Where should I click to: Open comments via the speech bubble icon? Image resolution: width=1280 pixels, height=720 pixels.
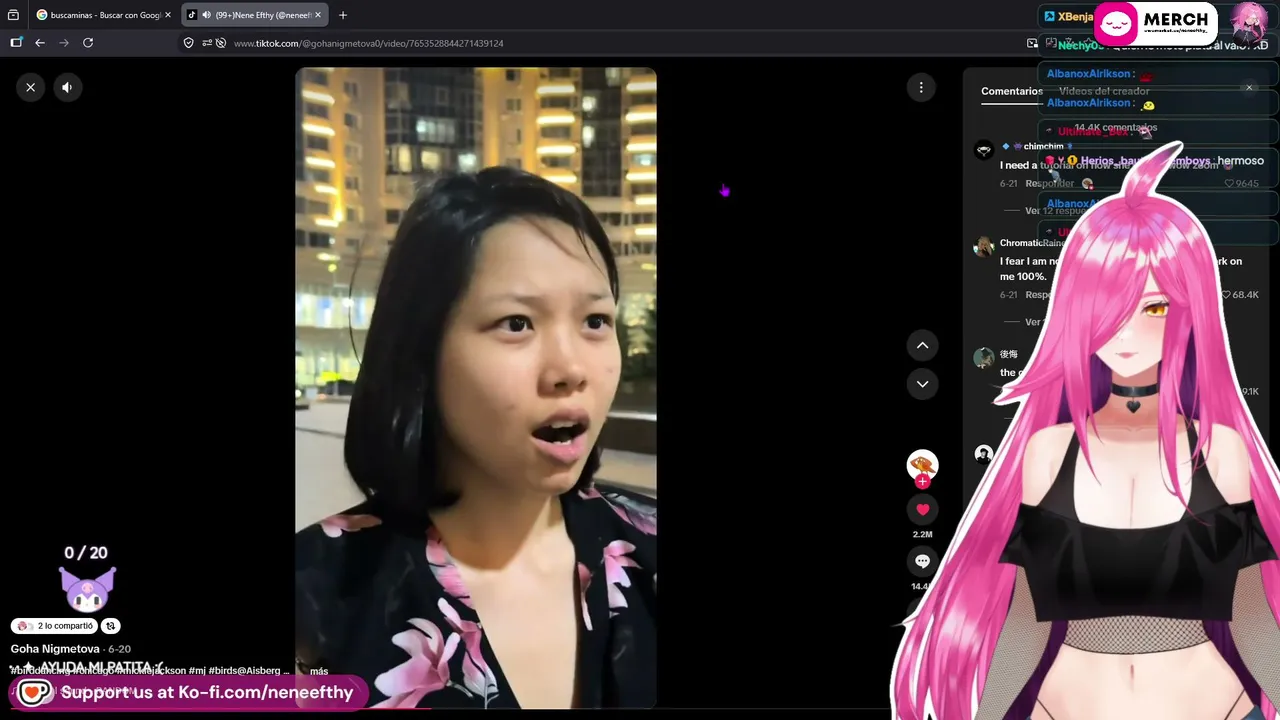pyautogui.click(x=922, y=561)
